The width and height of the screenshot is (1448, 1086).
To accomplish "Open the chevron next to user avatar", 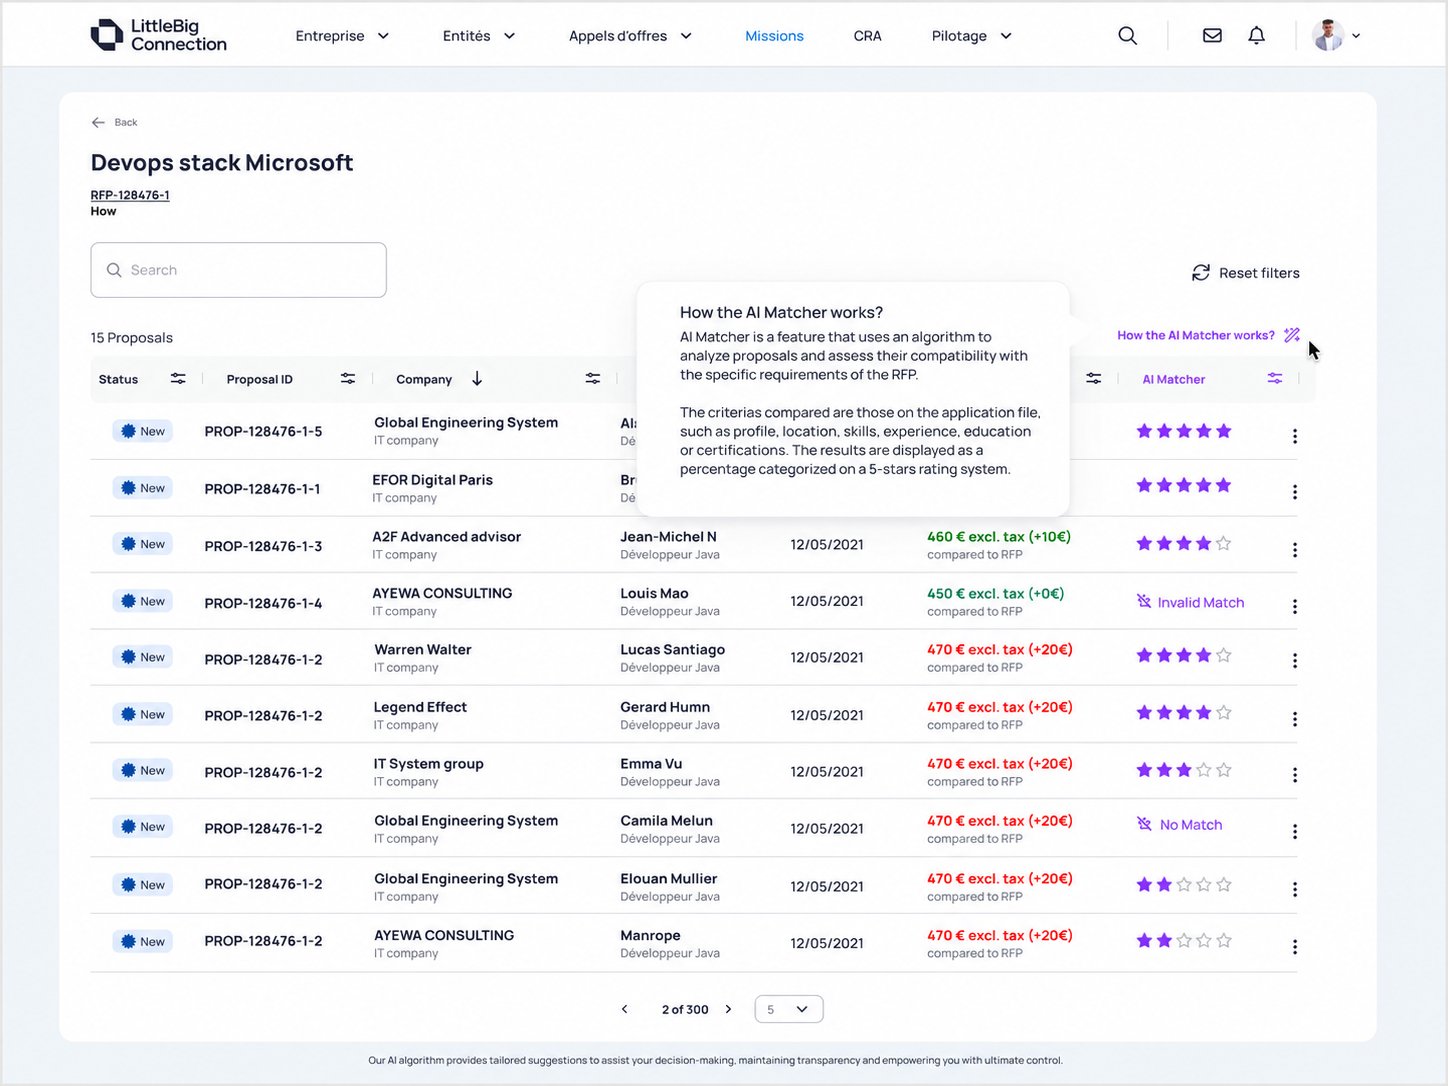I will [x=1356, y=36].
